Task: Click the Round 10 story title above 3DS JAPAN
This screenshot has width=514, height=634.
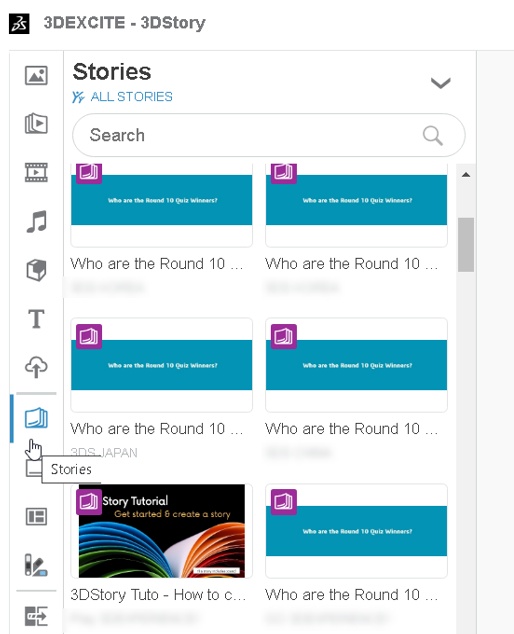Action: click(157, 429)
